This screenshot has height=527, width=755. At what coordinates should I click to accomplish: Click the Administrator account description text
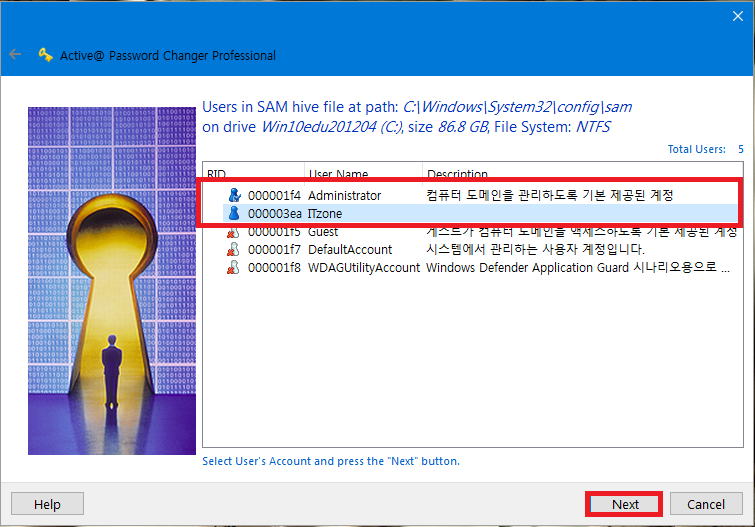pos(549,195)
